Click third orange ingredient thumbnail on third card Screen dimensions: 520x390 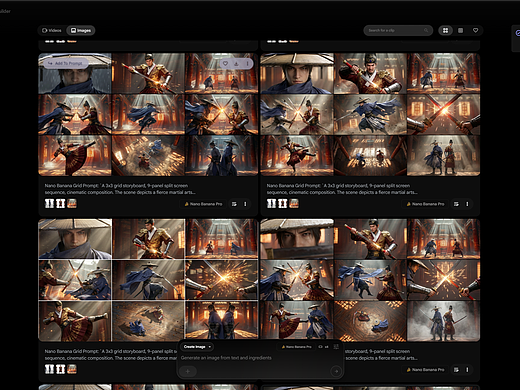(x=72, y=369)
